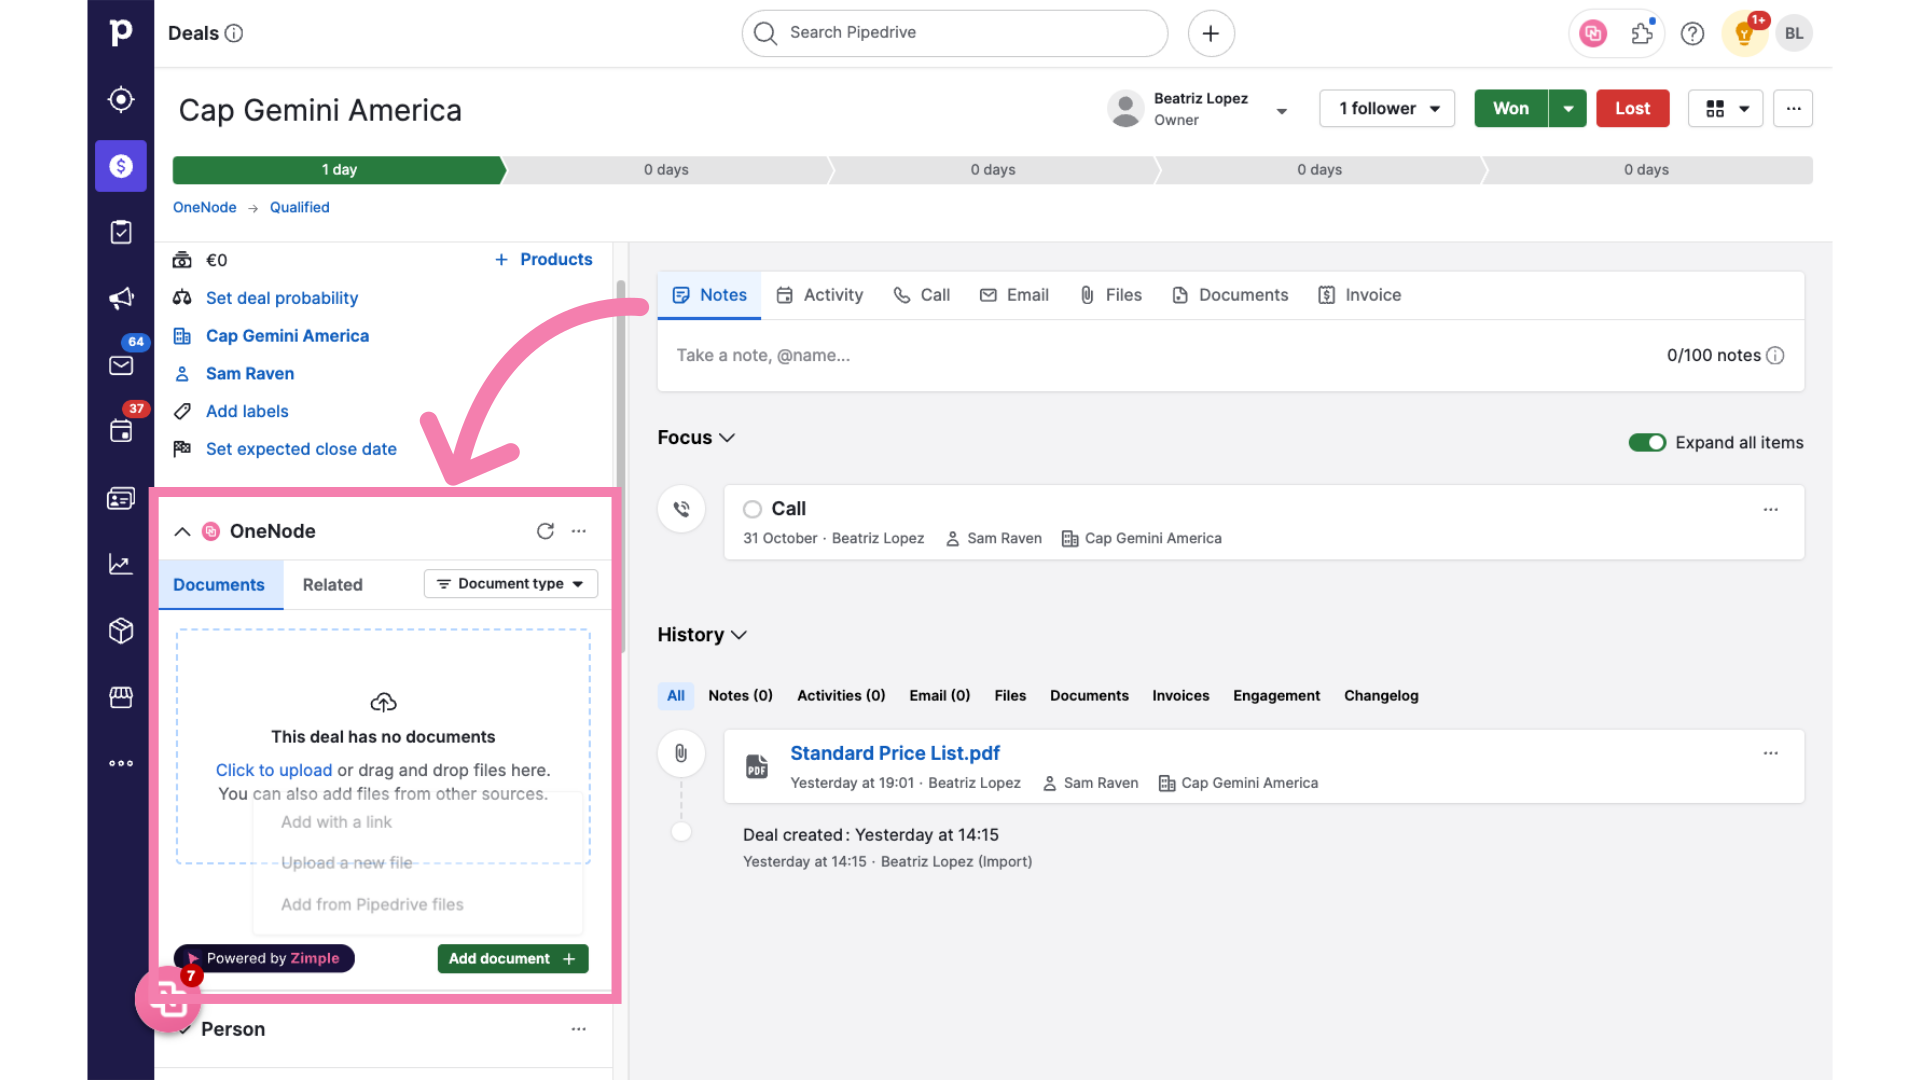Open Person section three-dot menu

579,1029
